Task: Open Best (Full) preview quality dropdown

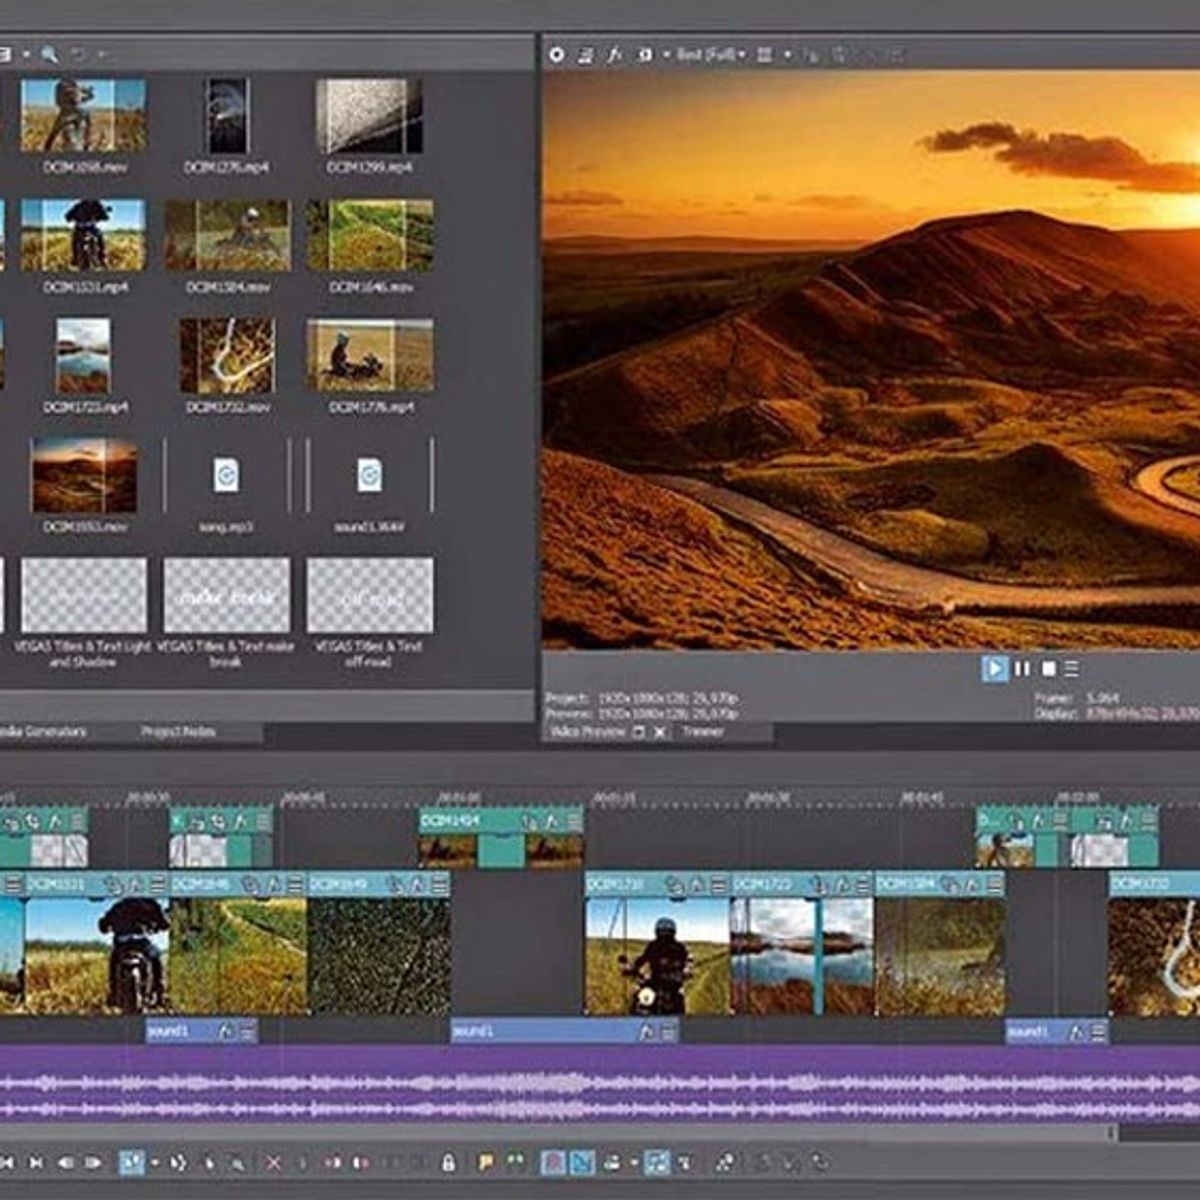Action: [711, 54]
